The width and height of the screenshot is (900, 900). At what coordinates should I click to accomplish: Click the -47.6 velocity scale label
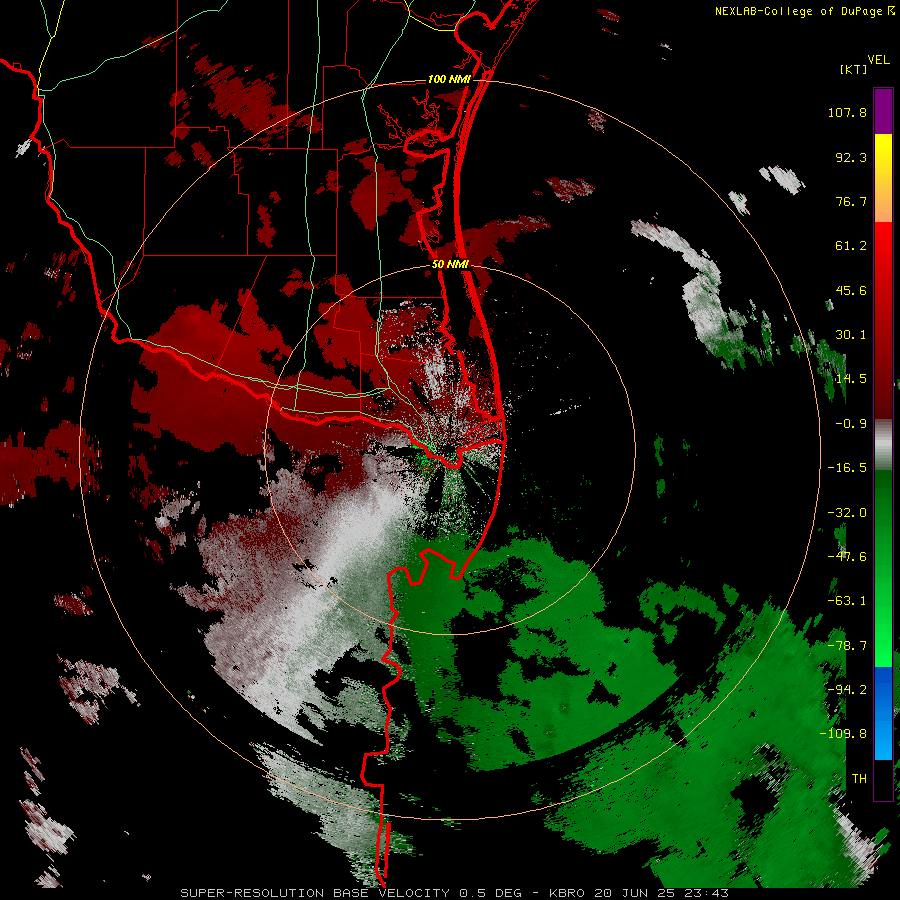[x=847, y=557]
